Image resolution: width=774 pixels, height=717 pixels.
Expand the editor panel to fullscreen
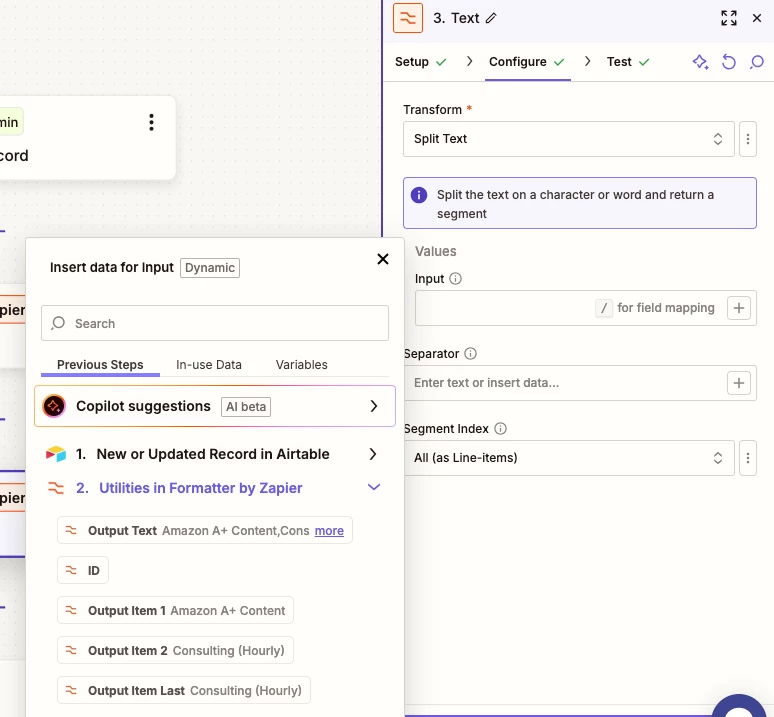[x=729, y=18]
